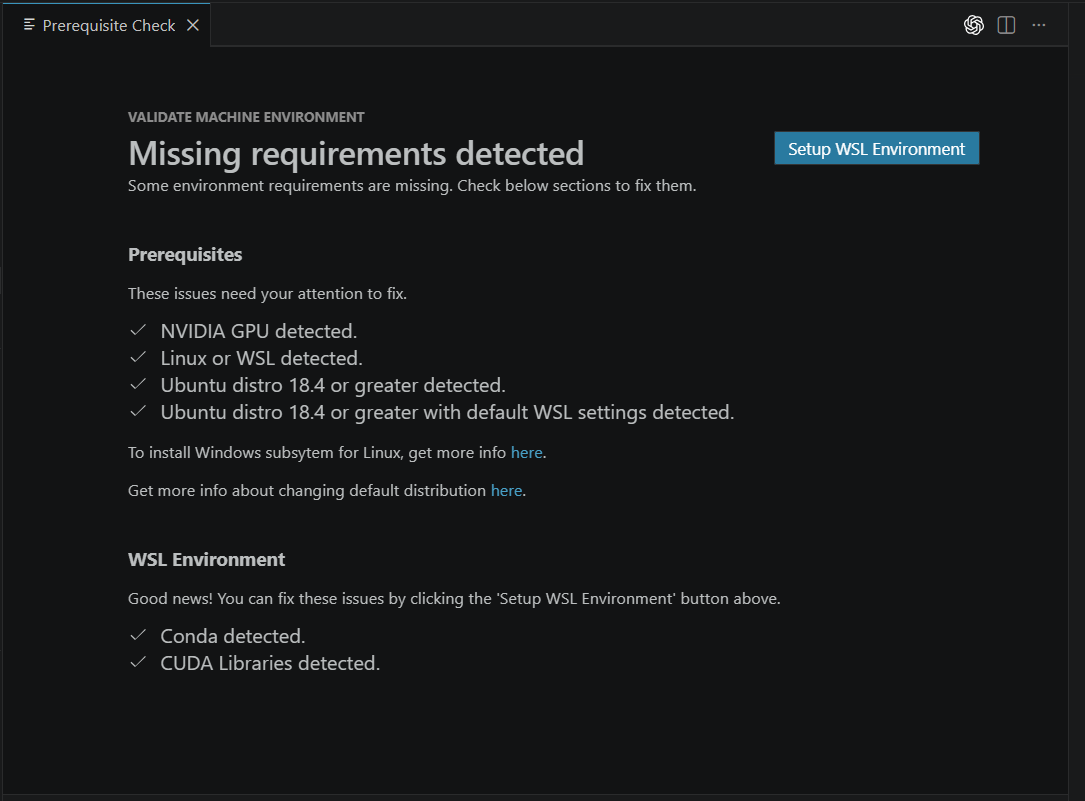Image resolution: width=1085 pixels, height=801 pixels.
Task: Click the 'CUDA Libraries detected.' text
Action: pos(270,663)
